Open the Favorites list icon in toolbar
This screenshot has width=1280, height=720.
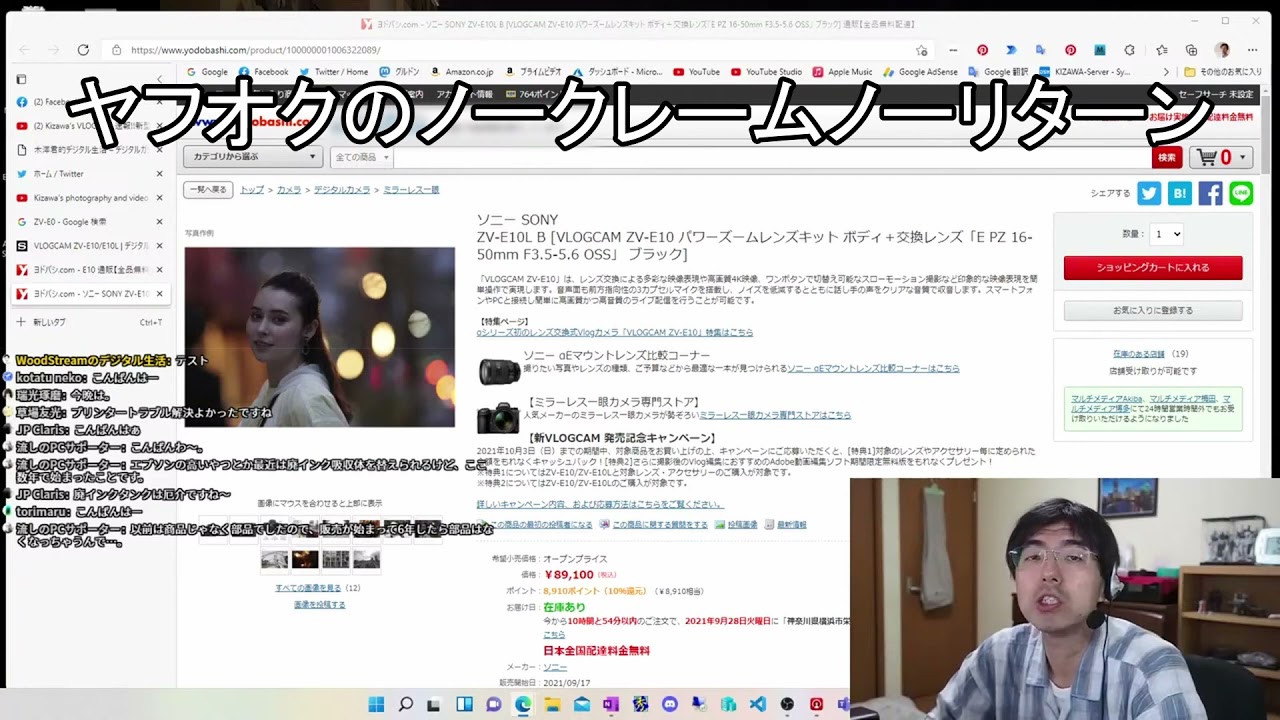tap(1161, 50)
